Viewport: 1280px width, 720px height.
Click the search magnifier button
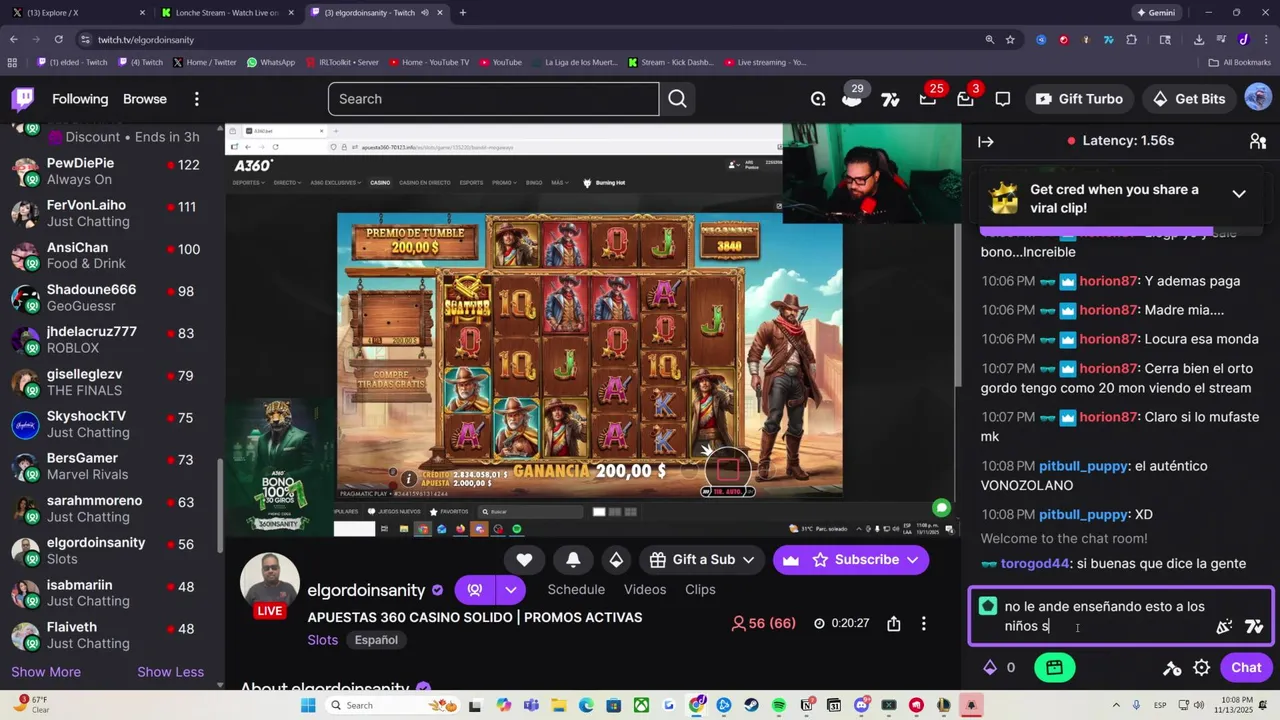pyautogui.click(x=677, y=99)
